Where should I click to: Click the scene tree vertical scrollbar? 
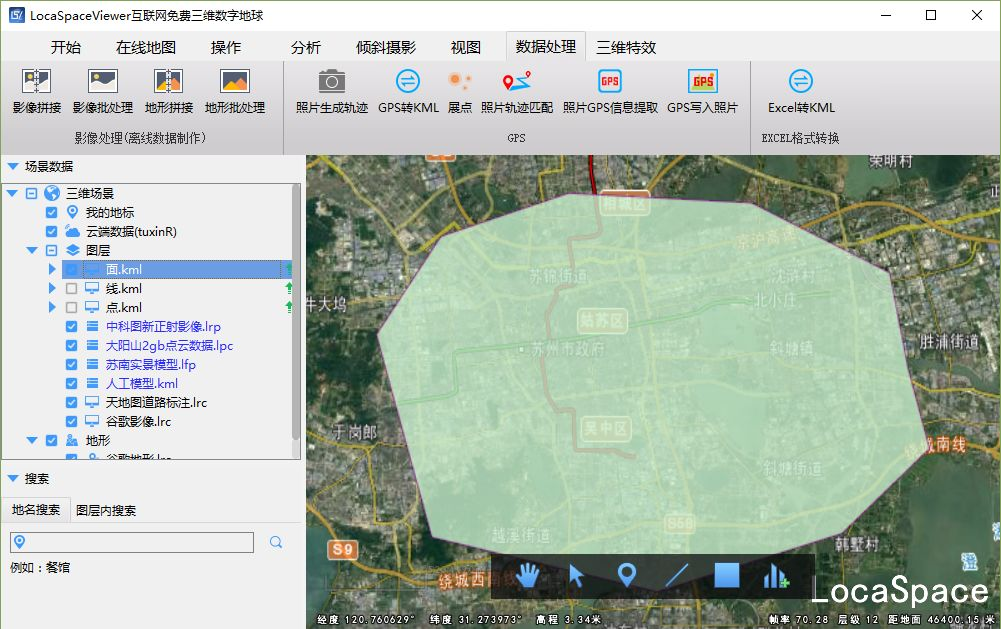click(296, 312)
